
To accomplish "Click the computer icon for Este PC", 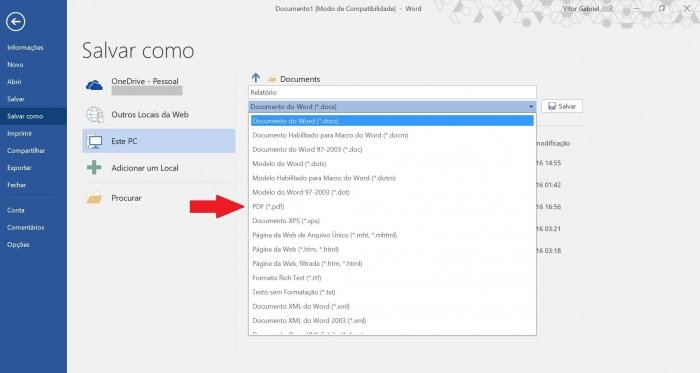I will click(x=95, y=141).
